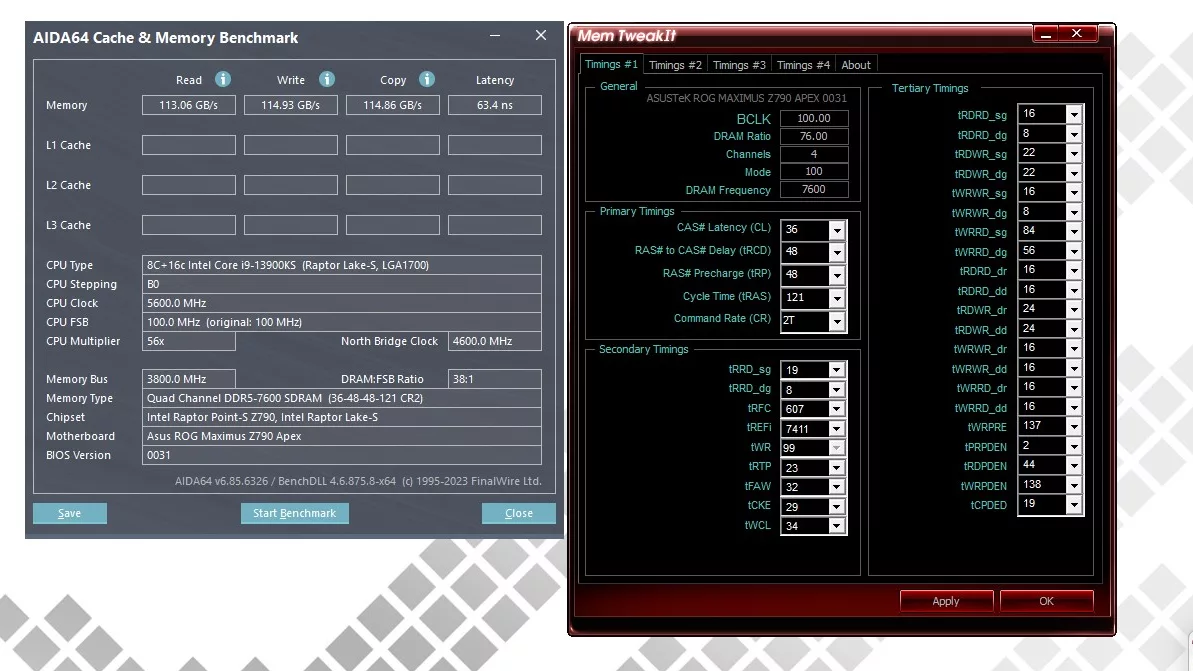The height and width of the screenshot is (671, 1193).
Task: Click the Write info icon
Action: click(326, 79)
